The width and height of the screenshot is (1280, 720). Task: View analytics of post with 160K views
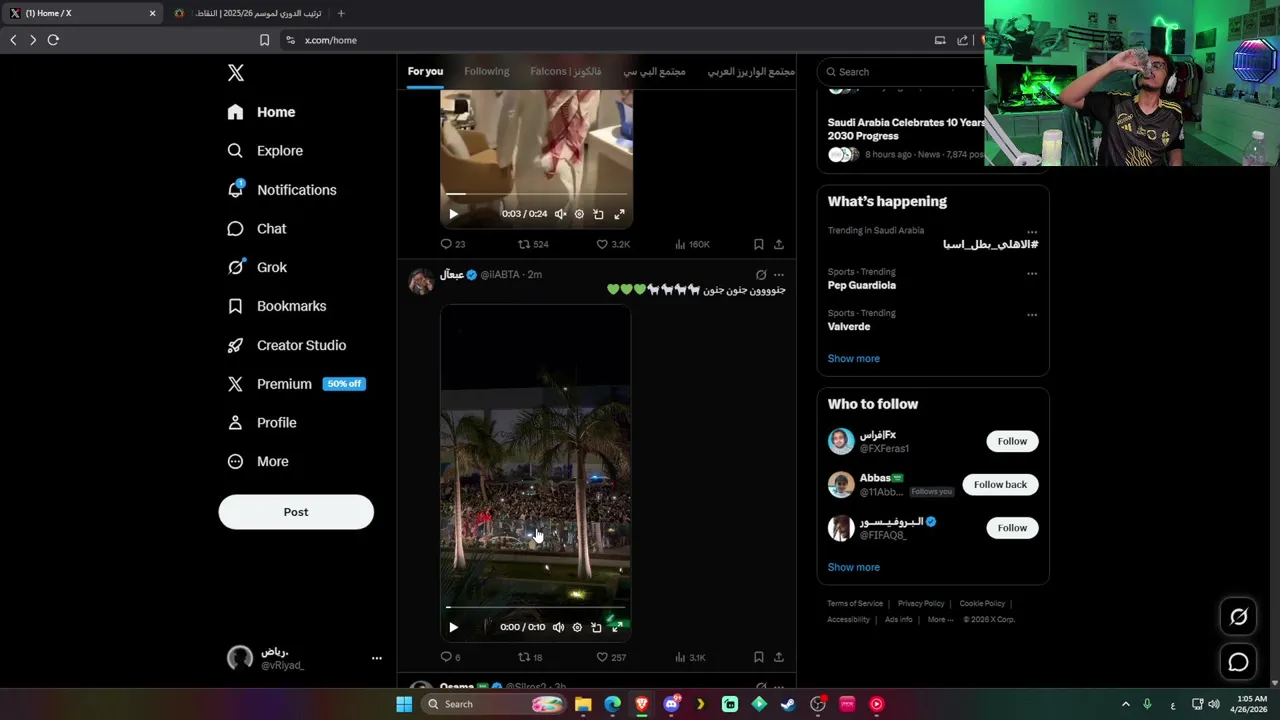[692, 244]
